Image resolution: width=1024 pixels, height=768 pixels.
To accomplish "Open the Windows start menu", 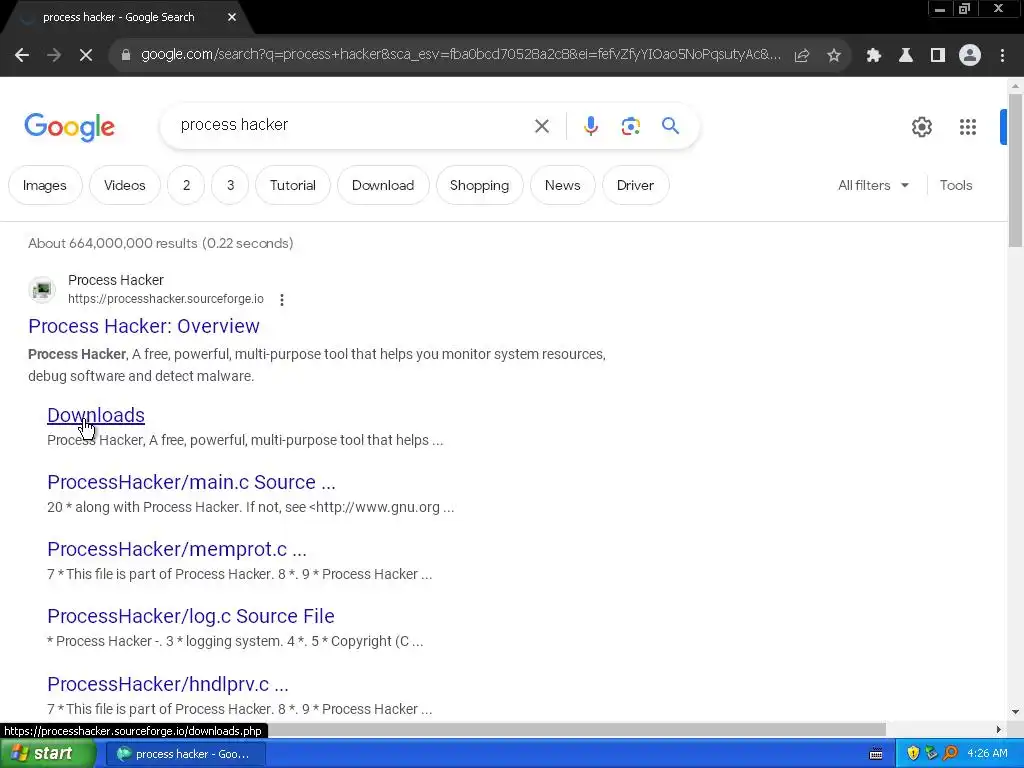I will click(47, 754).
